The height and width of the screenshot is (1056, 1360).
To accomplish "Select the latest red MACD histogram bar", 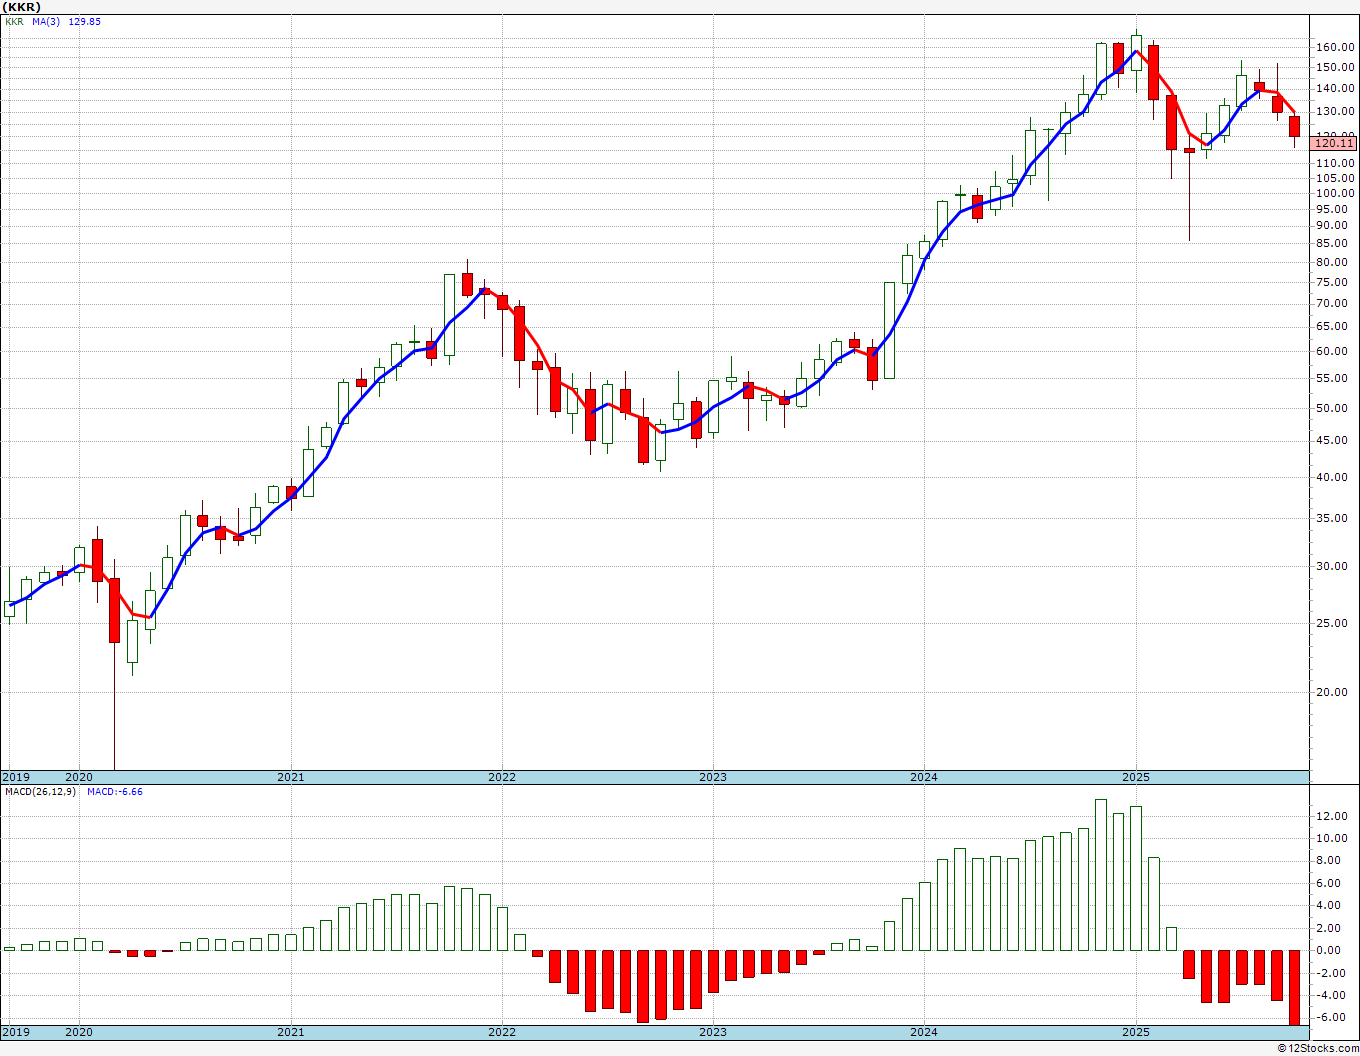I will (1295, 987).
